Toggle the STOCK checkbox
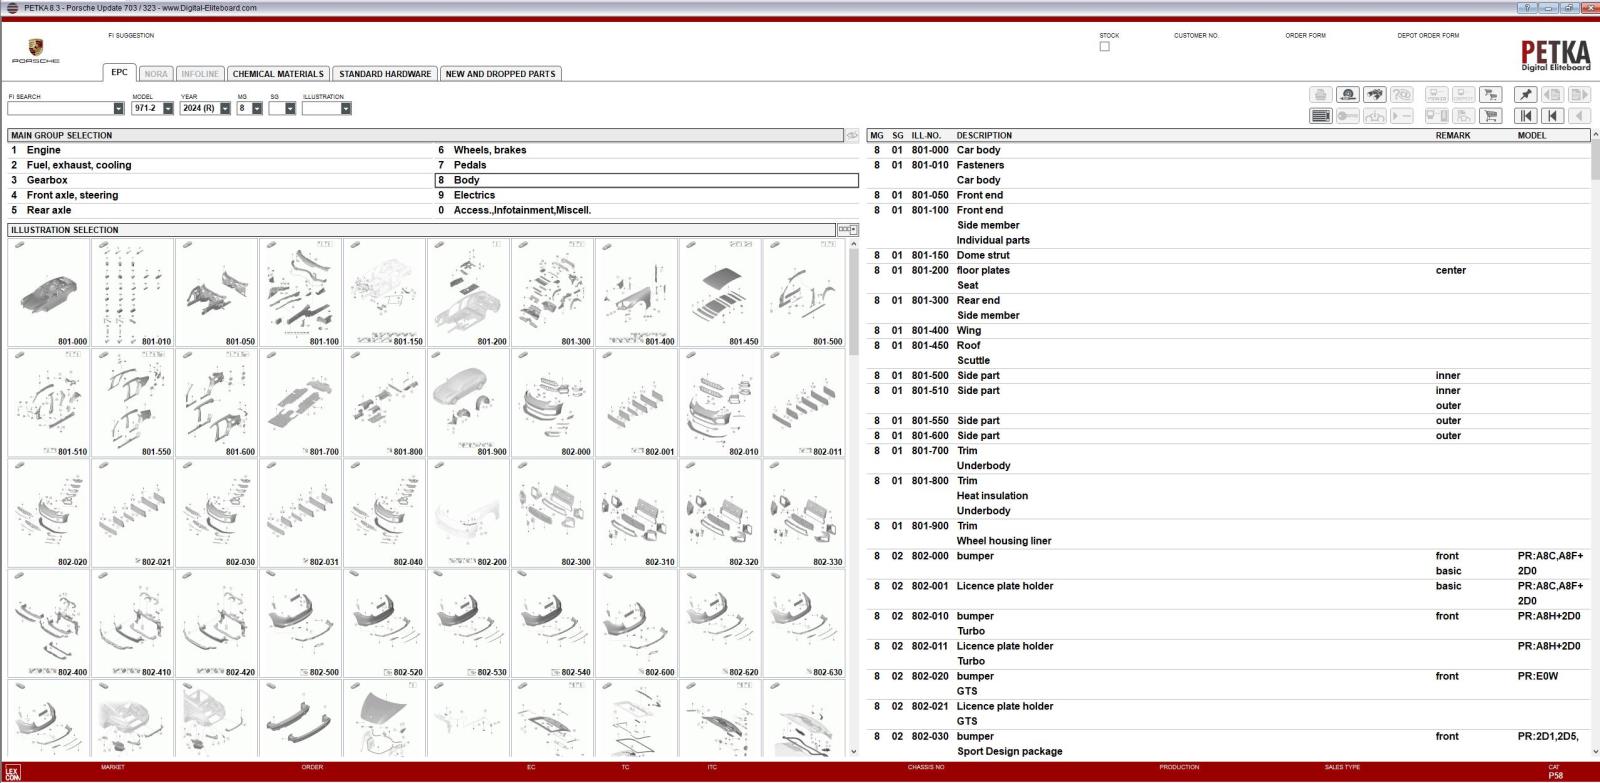 point(1105,47)
